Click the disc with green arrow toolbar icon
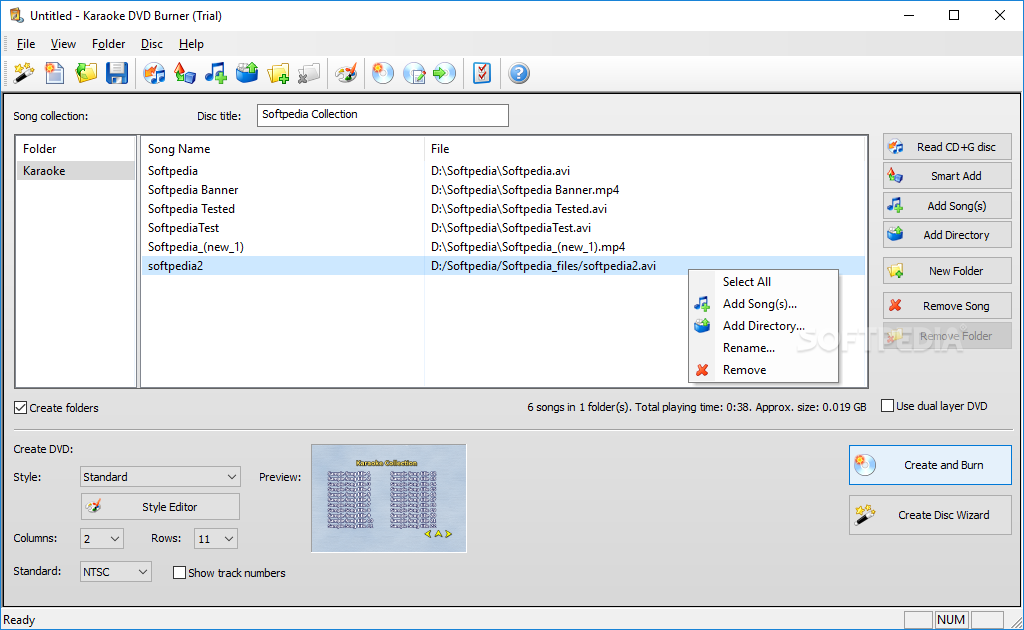Image resolution: width=1024 pixels, height=630 pixels. click(445, 73)
